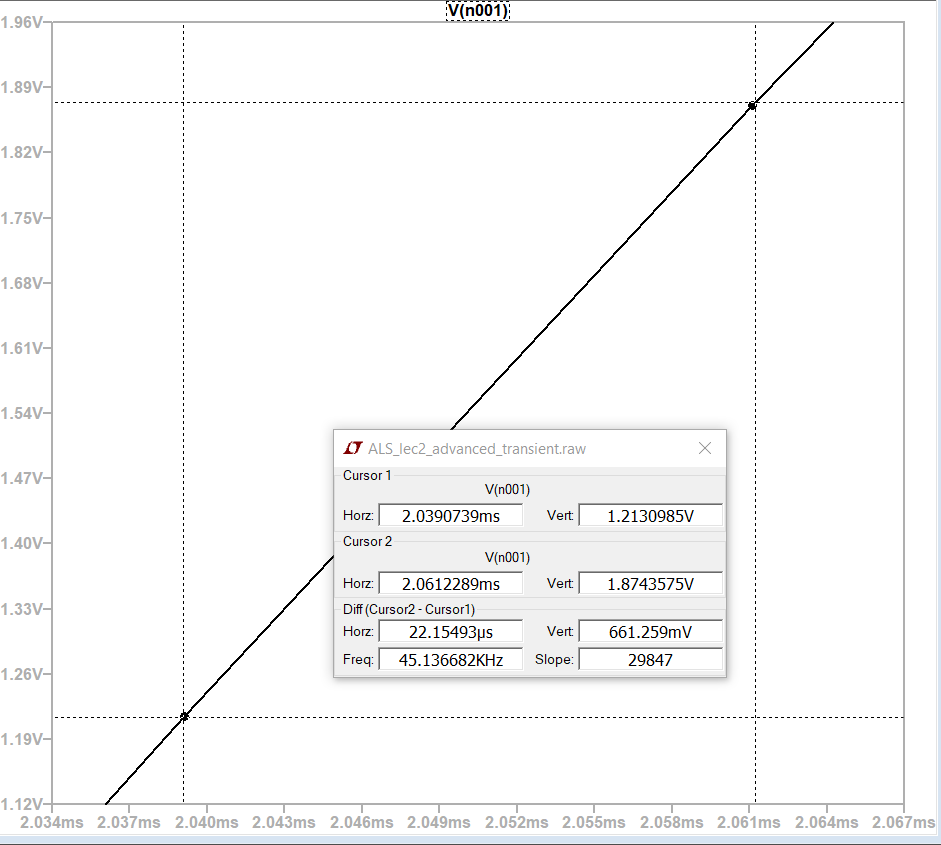Click the ALS_lec2_advanced_transient.raw dialog title
Viewport: 941px width, 845px height.
click(x=477, y=449)
